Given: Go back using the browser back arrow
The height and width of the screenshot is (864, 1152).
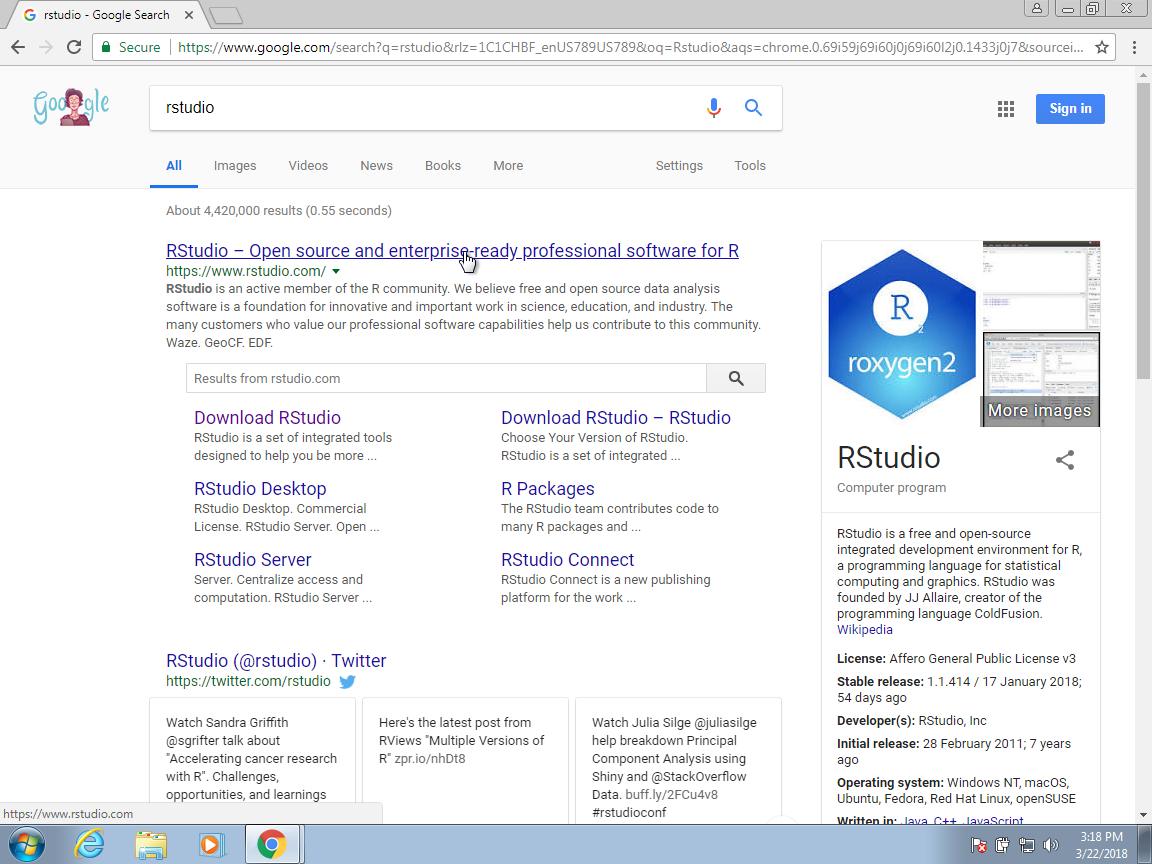Looking at the screenshot, I should (18, 47).
